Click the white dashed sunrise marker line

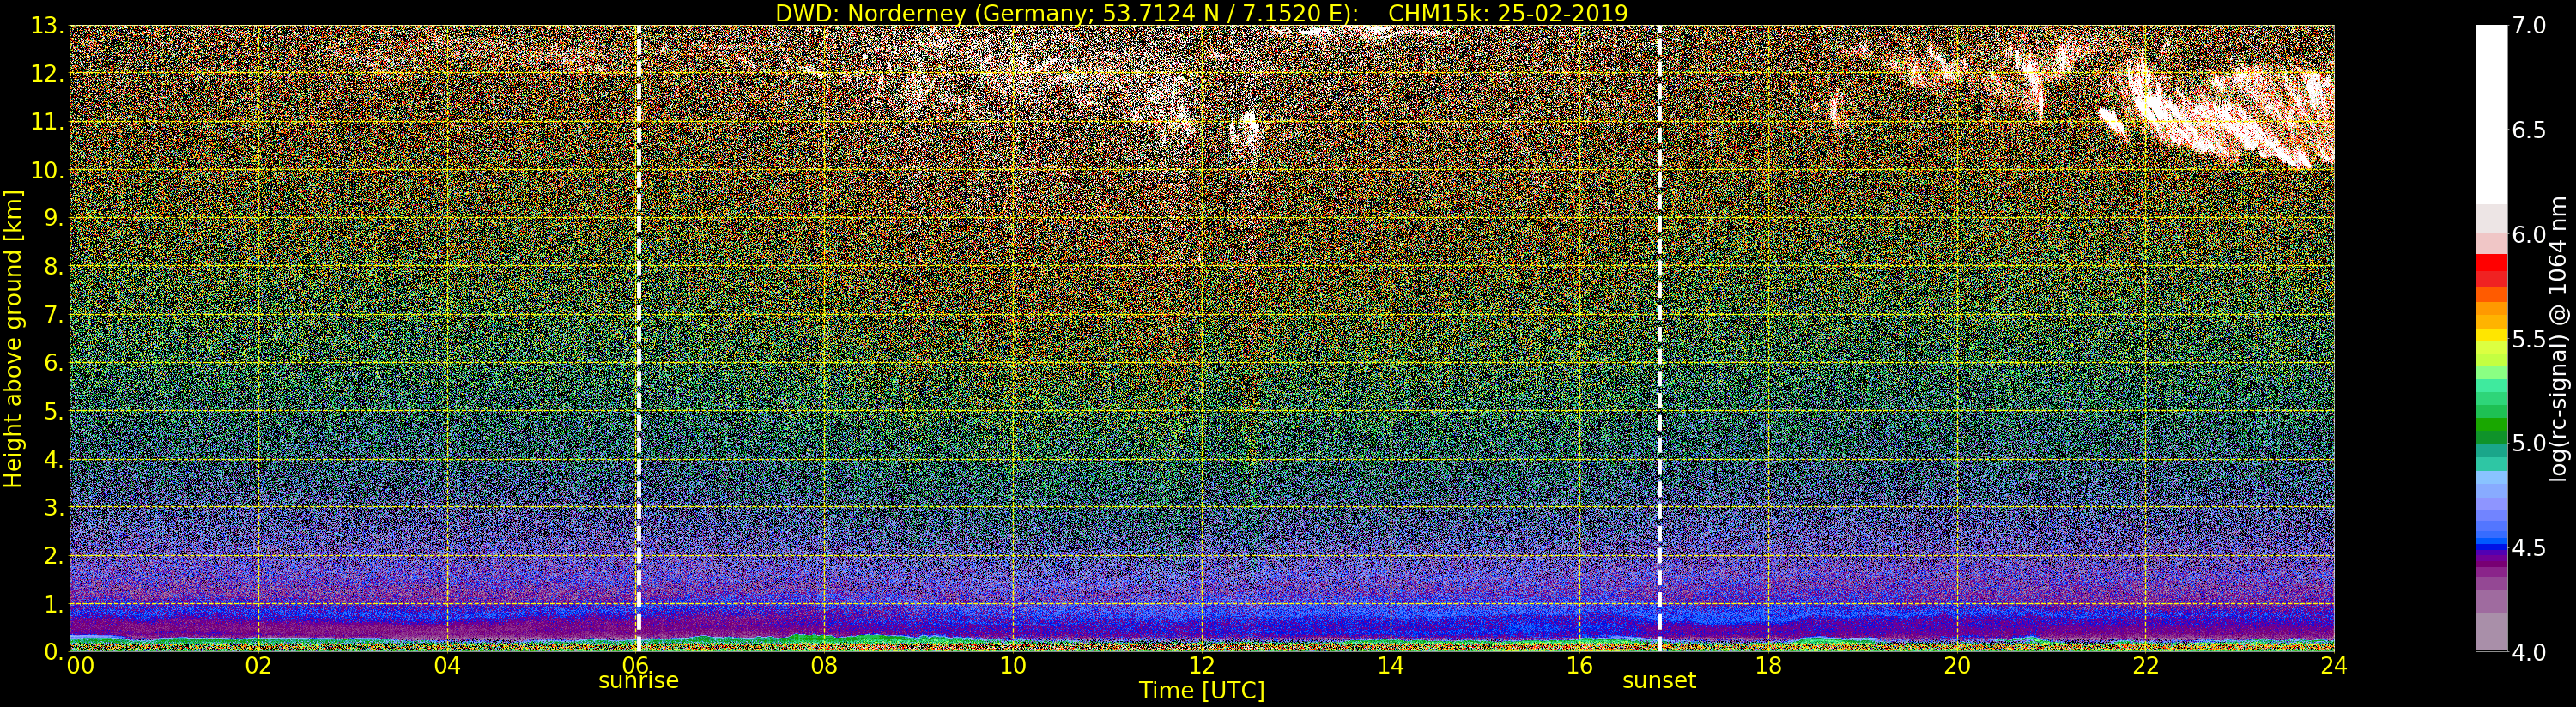pyautogui.click(x=638, y=338)
